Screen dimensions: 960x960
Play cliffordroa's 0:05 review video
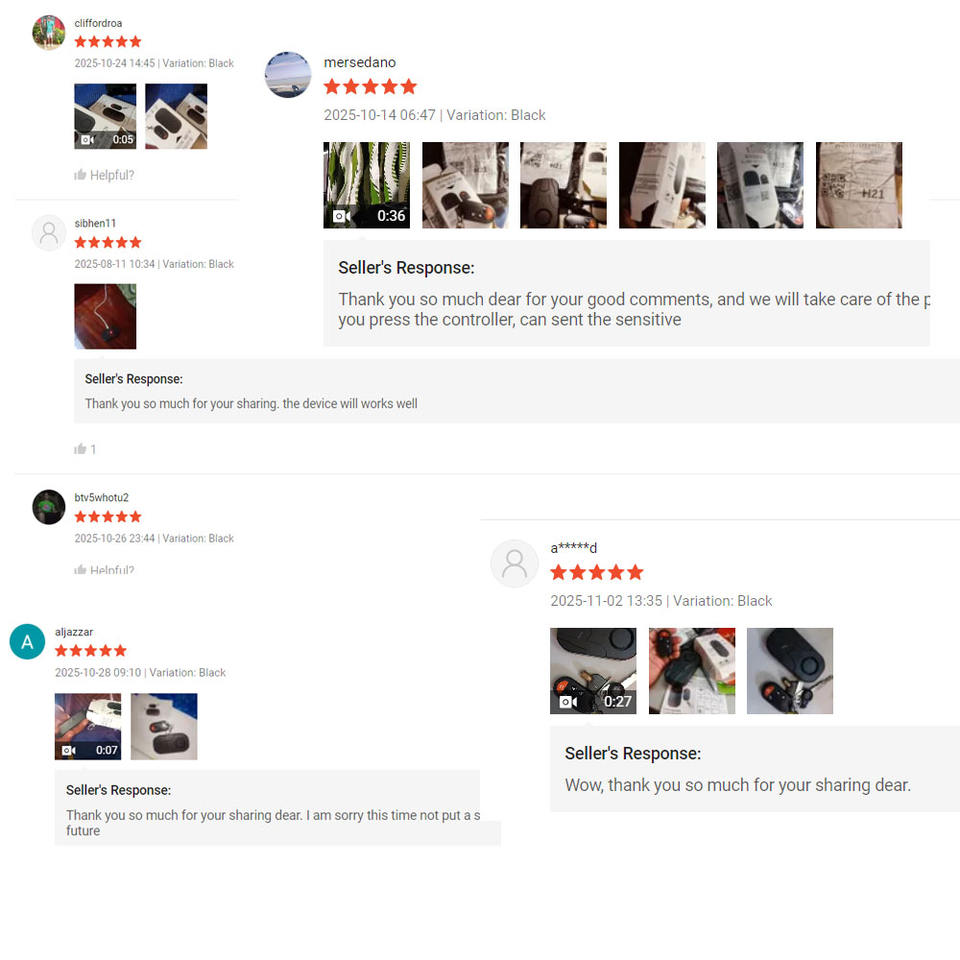(x=105, y=116)
